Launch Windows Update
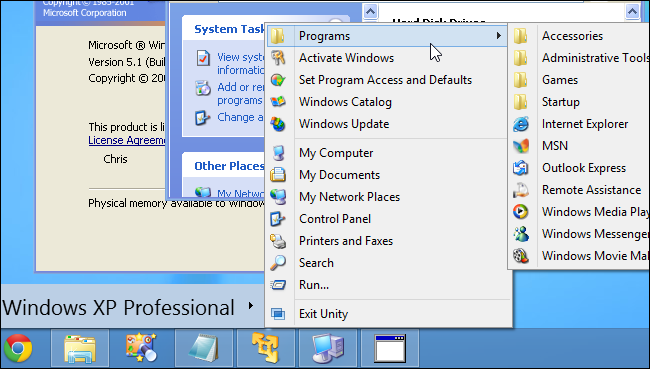 344,124
